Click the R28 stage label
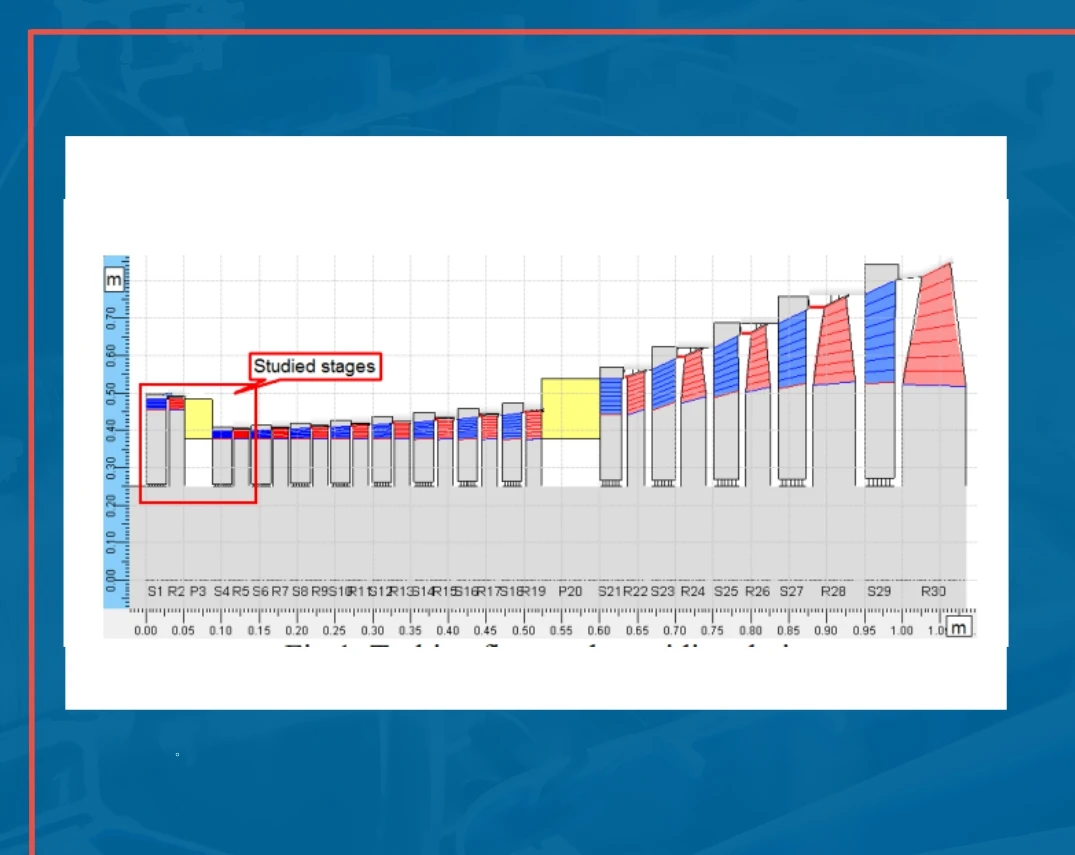1075x855 pixels. (833, 592)
